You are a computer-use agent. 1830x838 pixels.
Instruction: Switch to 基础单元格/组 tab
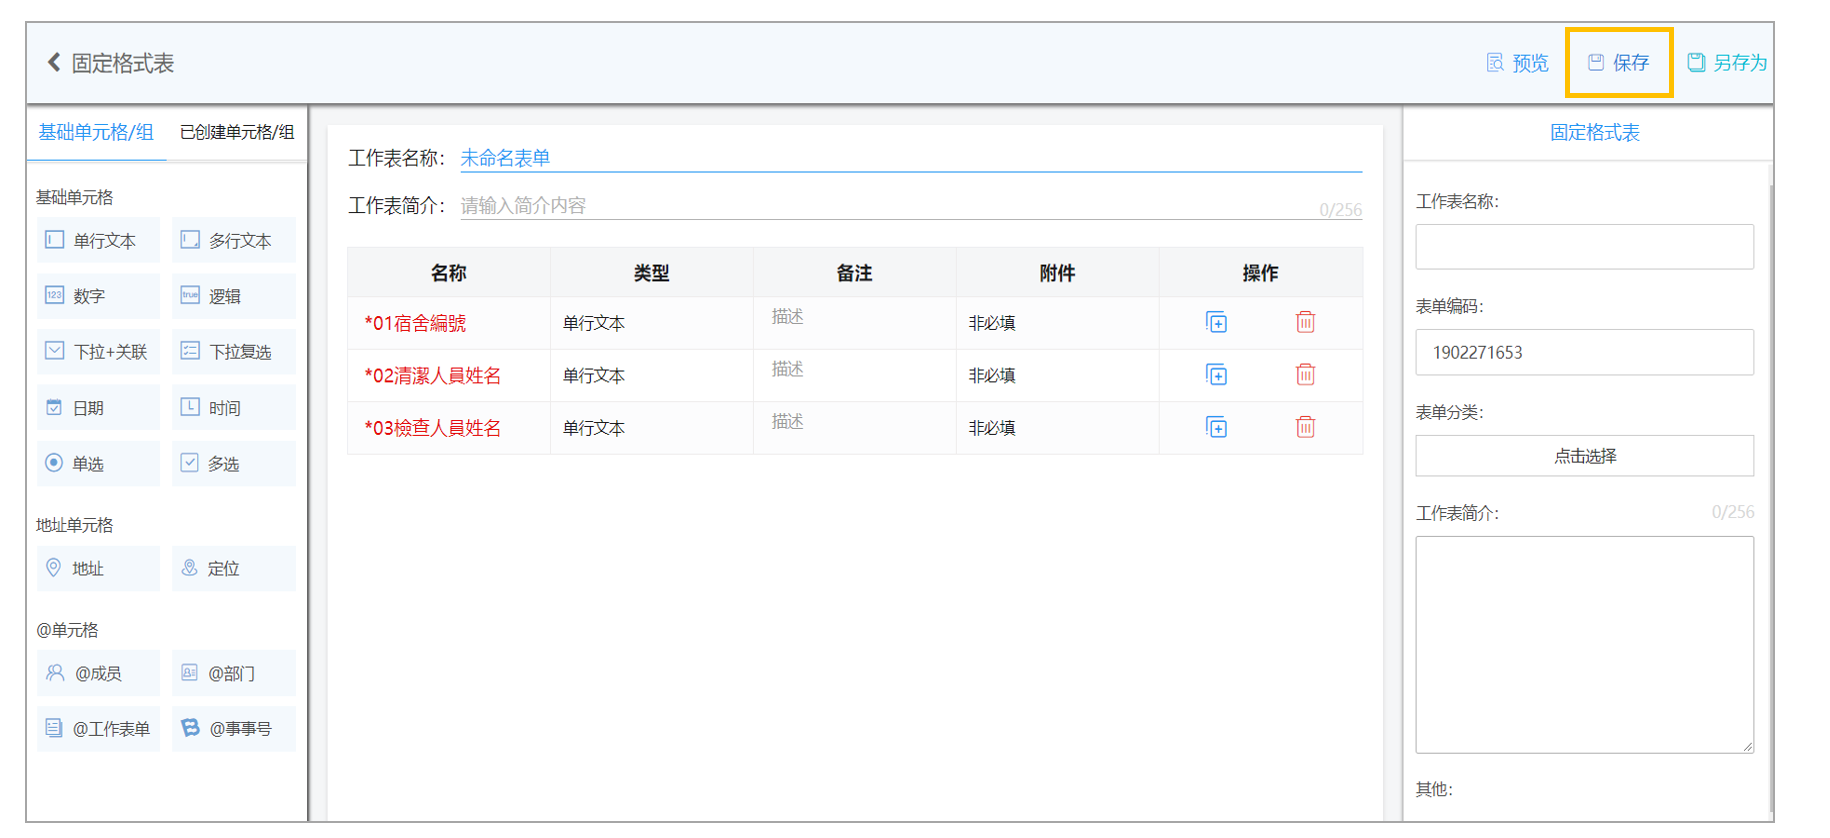[96, 132]
